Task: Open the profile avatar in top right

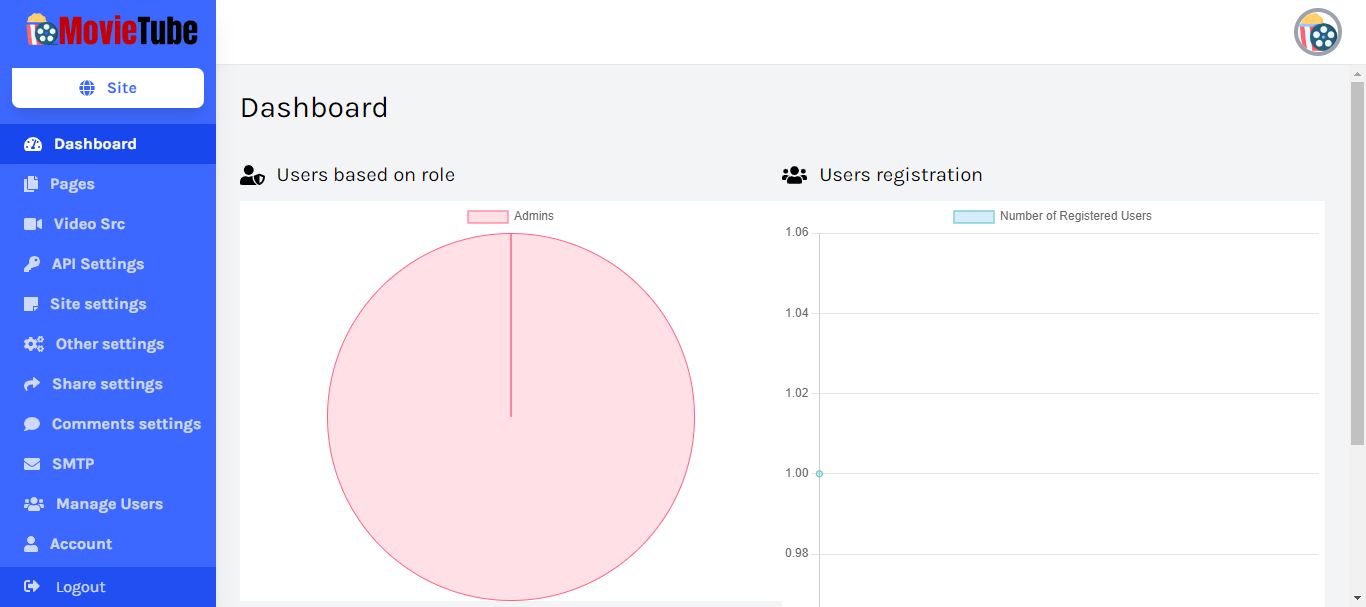Action: [x=1317, y=33]
